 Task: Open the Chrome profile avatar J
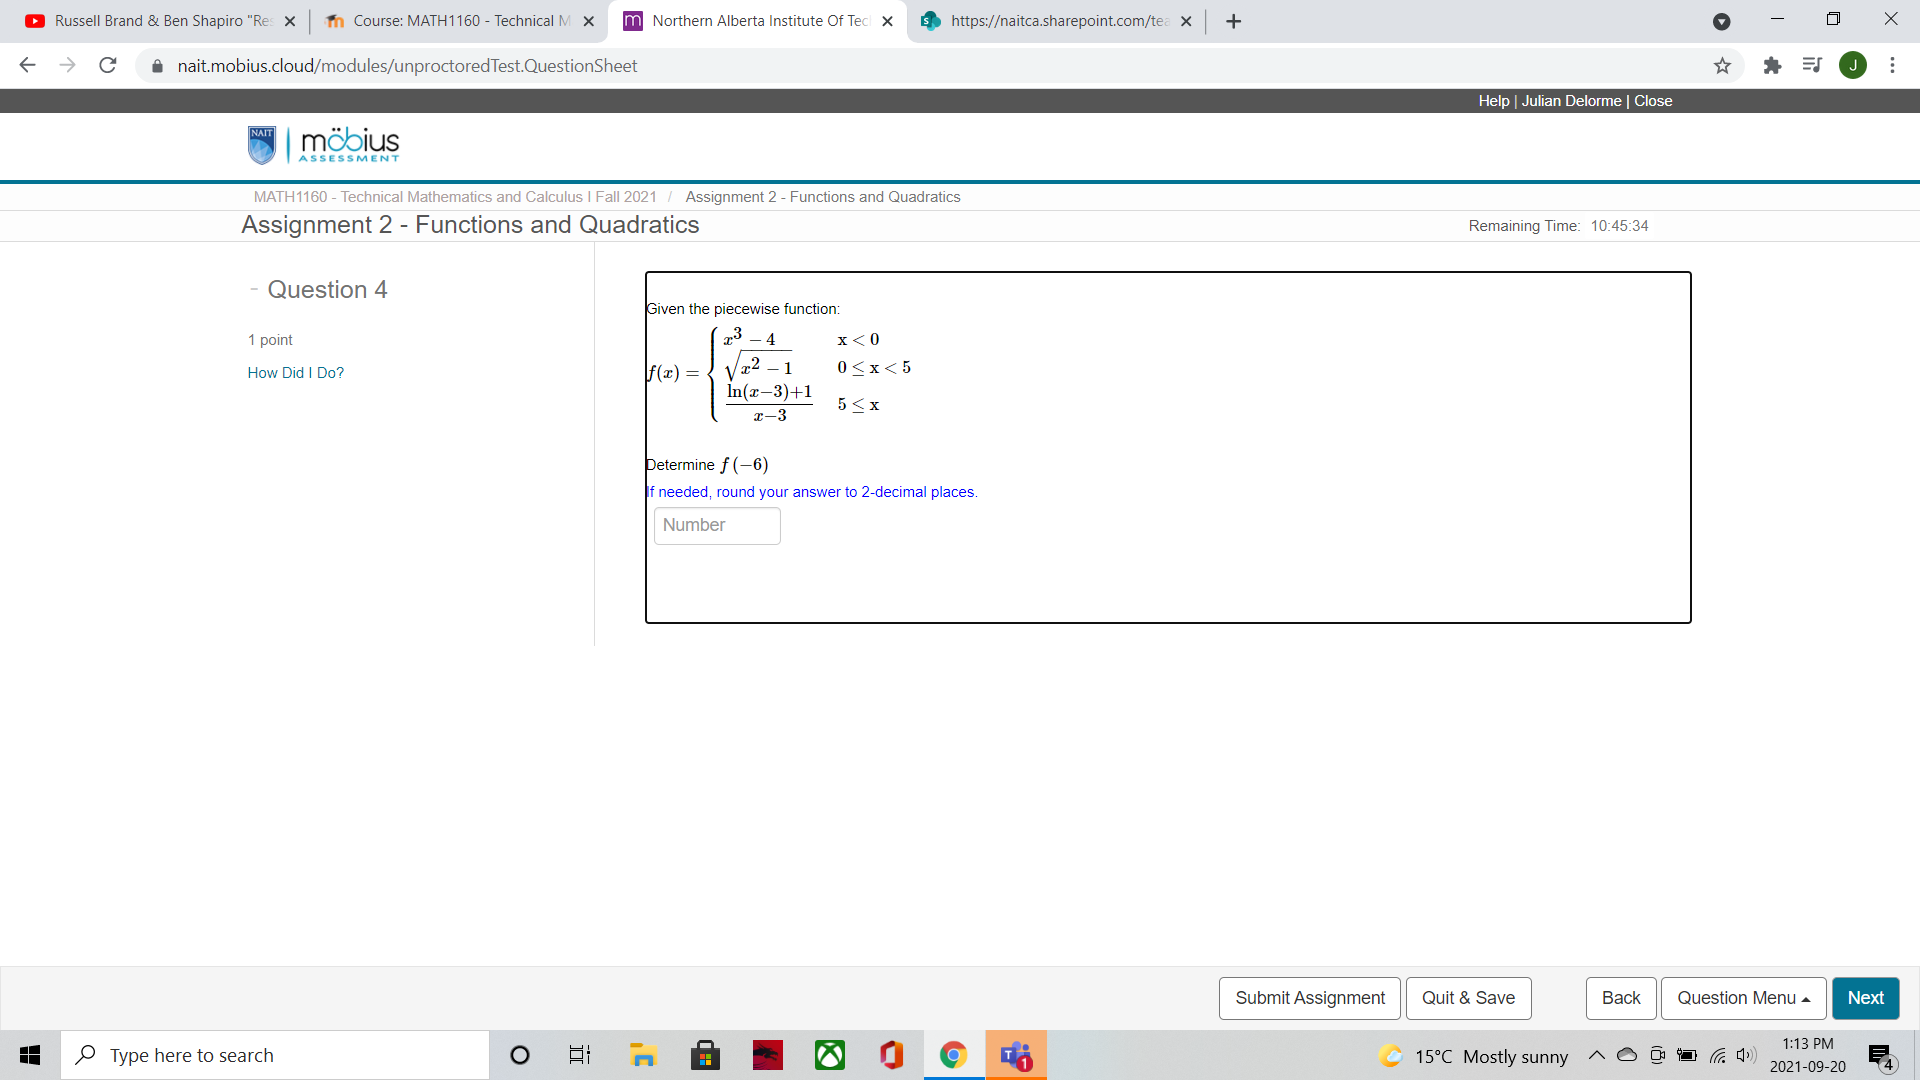[x=1852, y=66]
